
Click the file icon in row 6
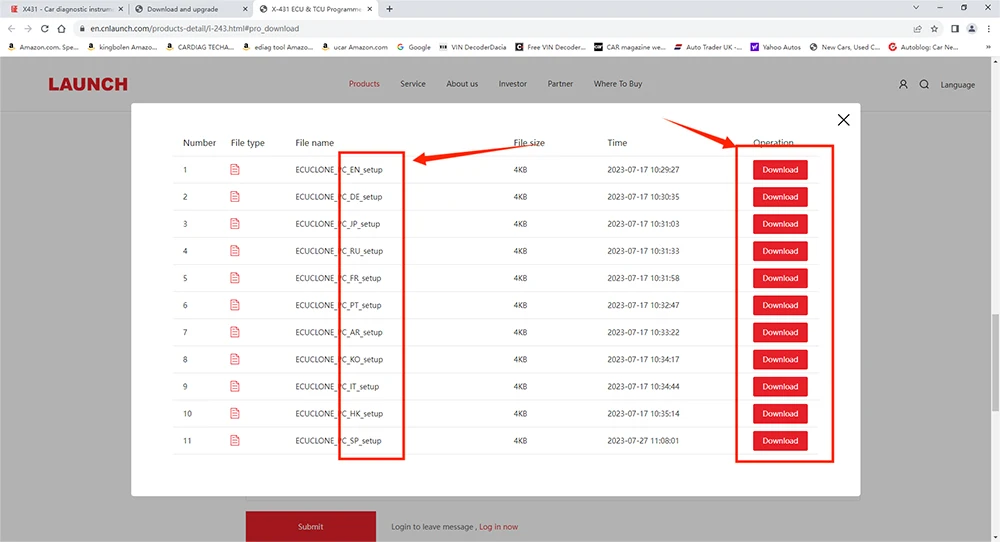[x=235, y=305]
